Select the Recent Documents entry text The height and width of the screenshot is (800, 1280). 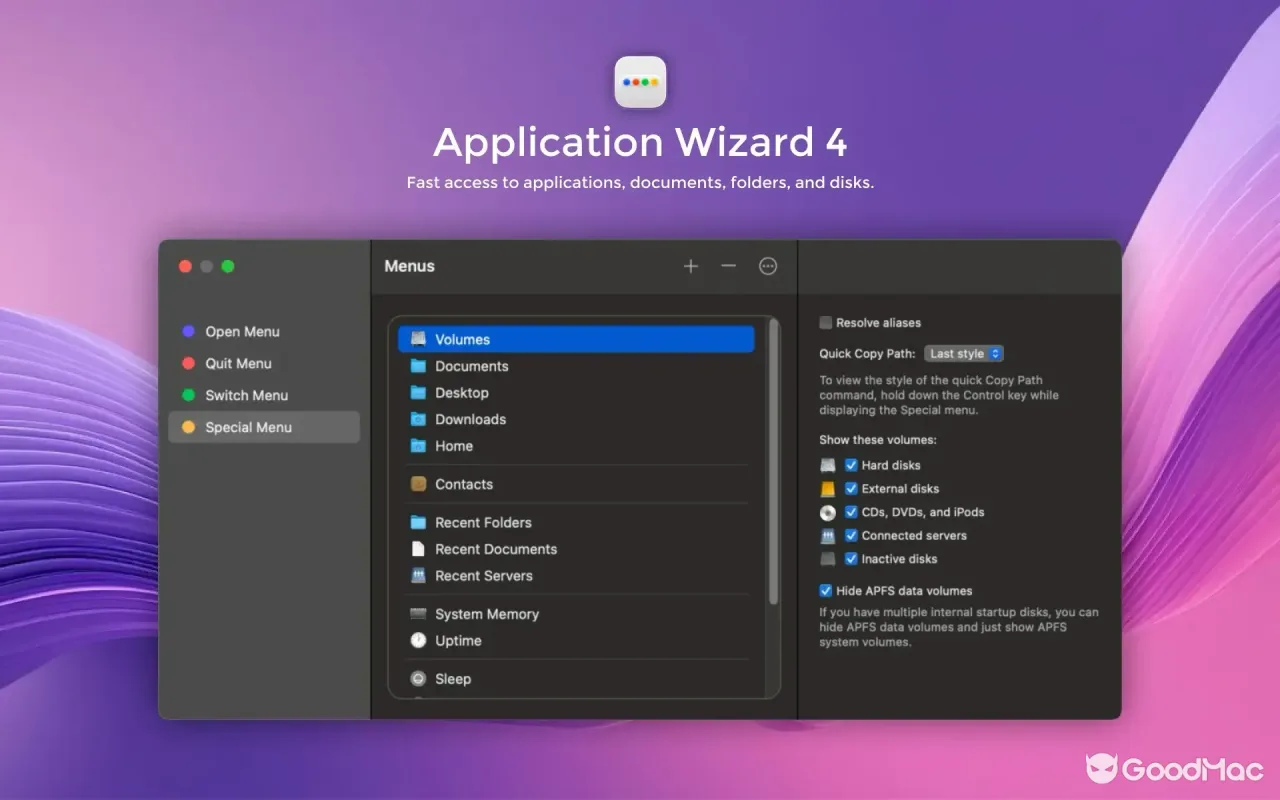click(x=496, y=549)
